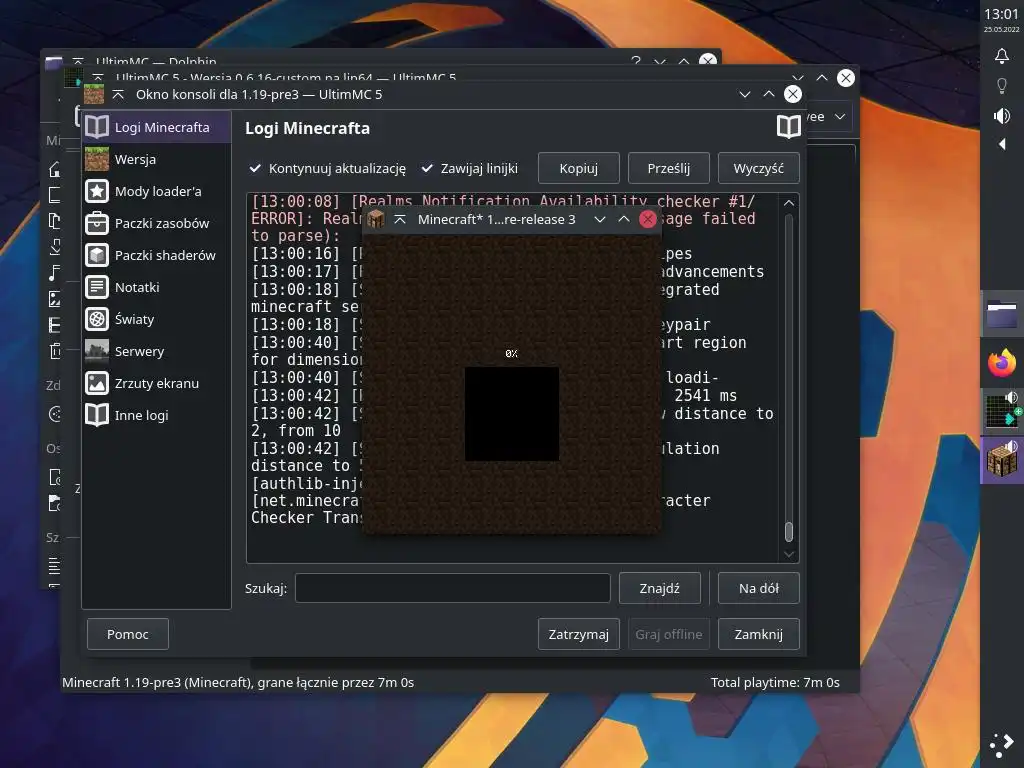Click the log scrollbar down arrow
The height and width of the screenshot is (768, 1024).
[x=789, y=554]
